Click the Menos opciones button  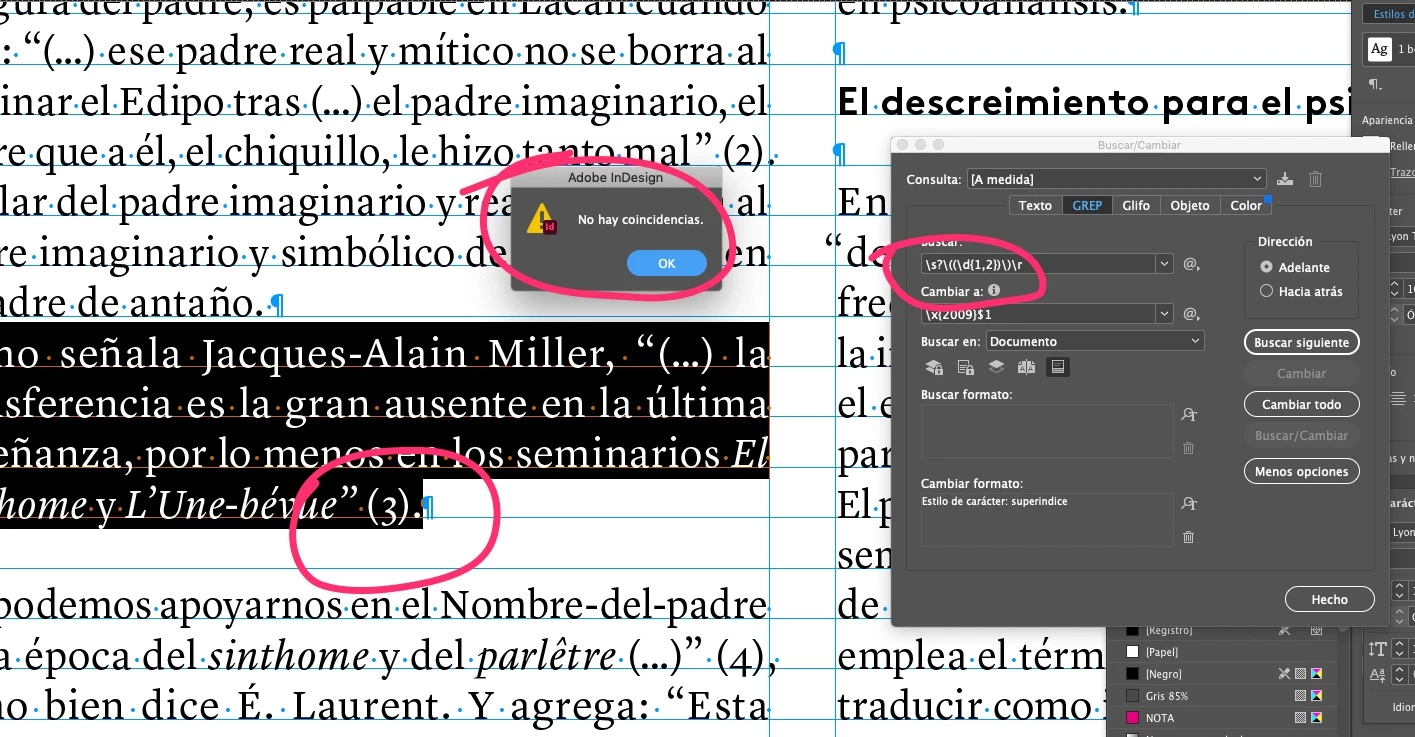click(x=1302, y=471)
